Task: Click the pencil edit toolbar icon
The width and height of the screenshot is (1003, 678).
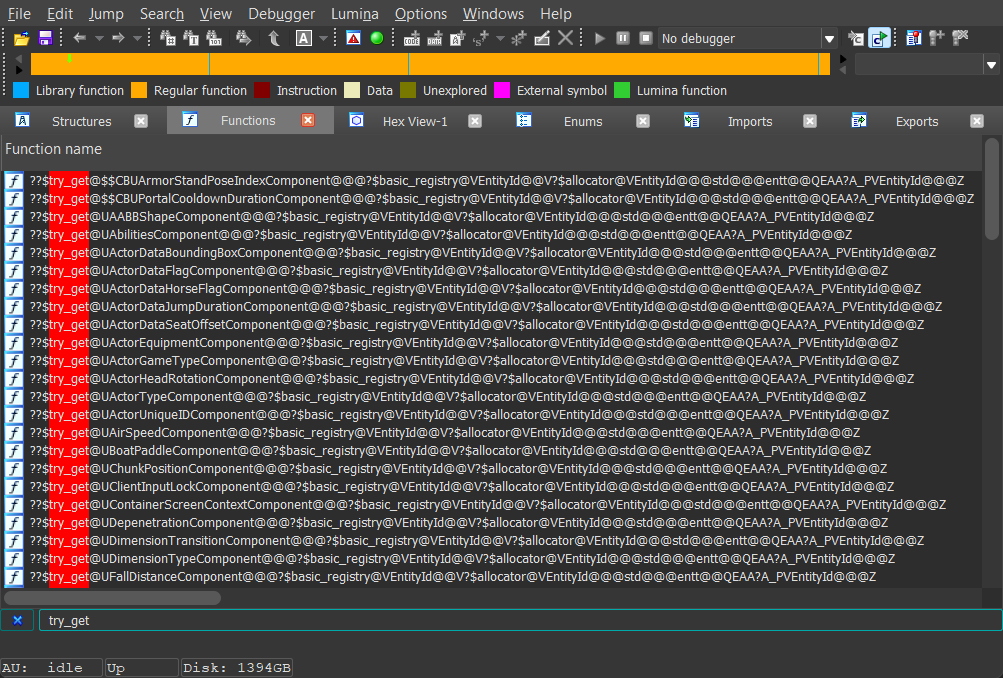Action: tap(542, 38)
